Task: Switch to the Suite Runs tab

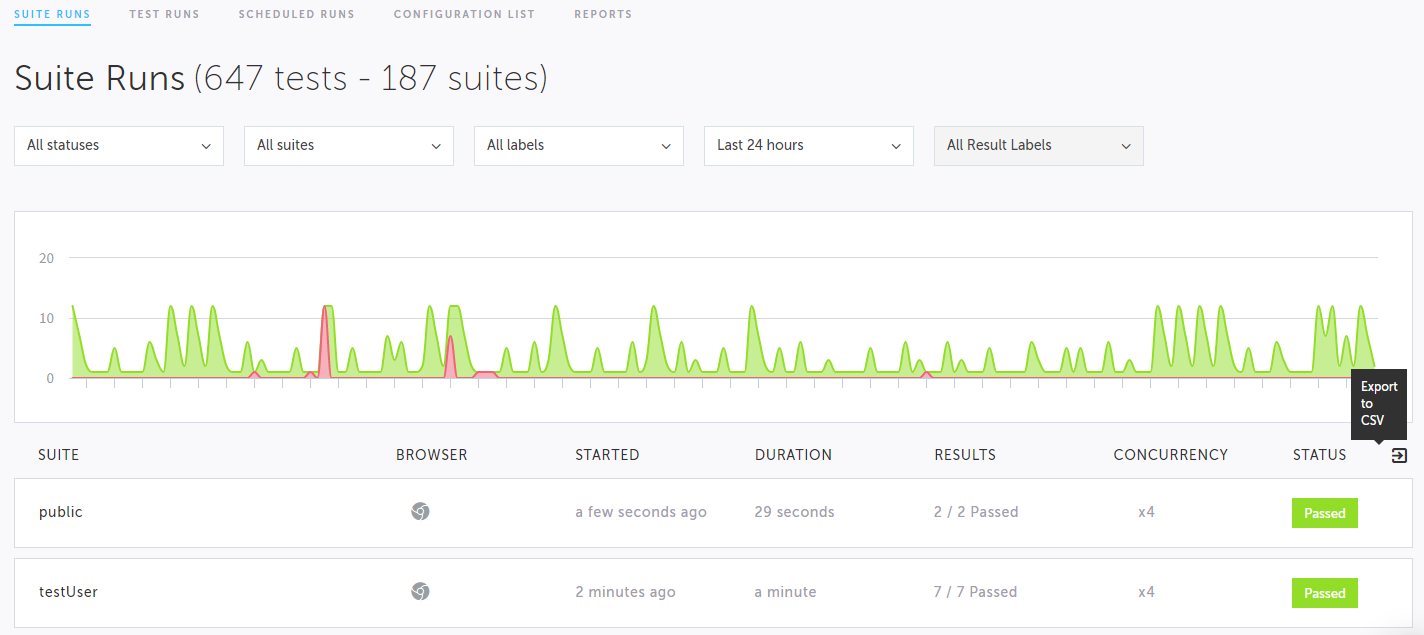Action: coord(52,15)
